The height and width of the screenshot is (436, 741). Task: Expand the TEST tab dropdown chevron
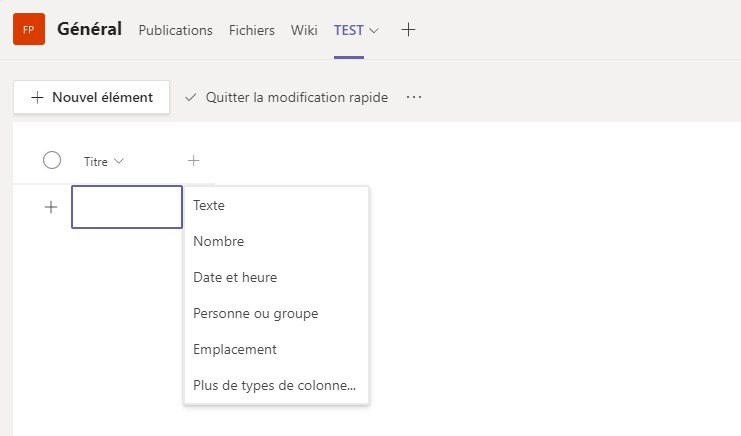point(374,30)
